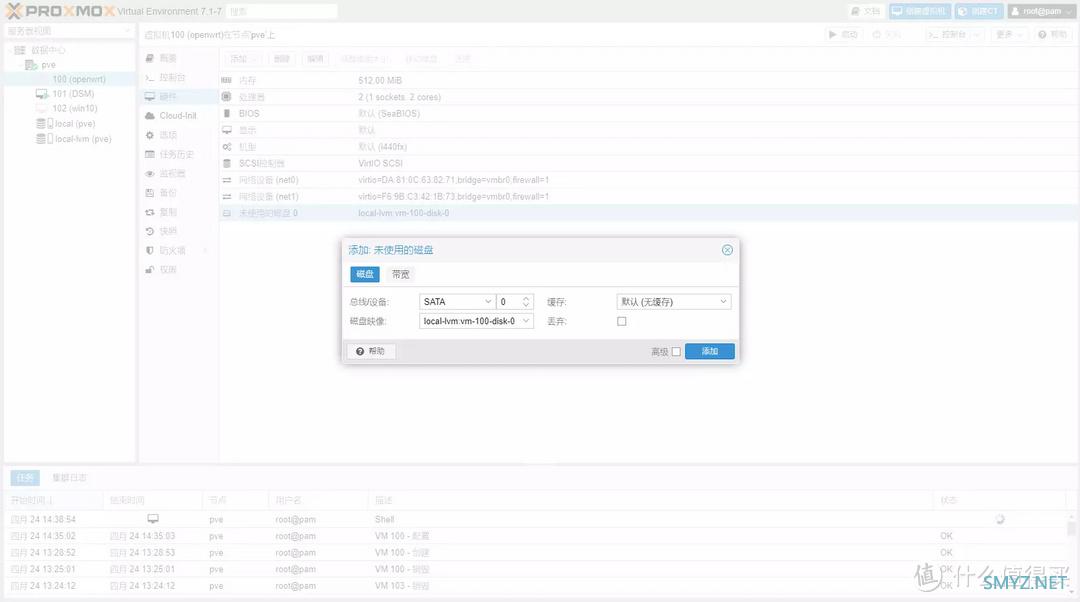Screen dimensions: 1080x602
Task: Click the start VM play button
Action: [x=844, y=34]
